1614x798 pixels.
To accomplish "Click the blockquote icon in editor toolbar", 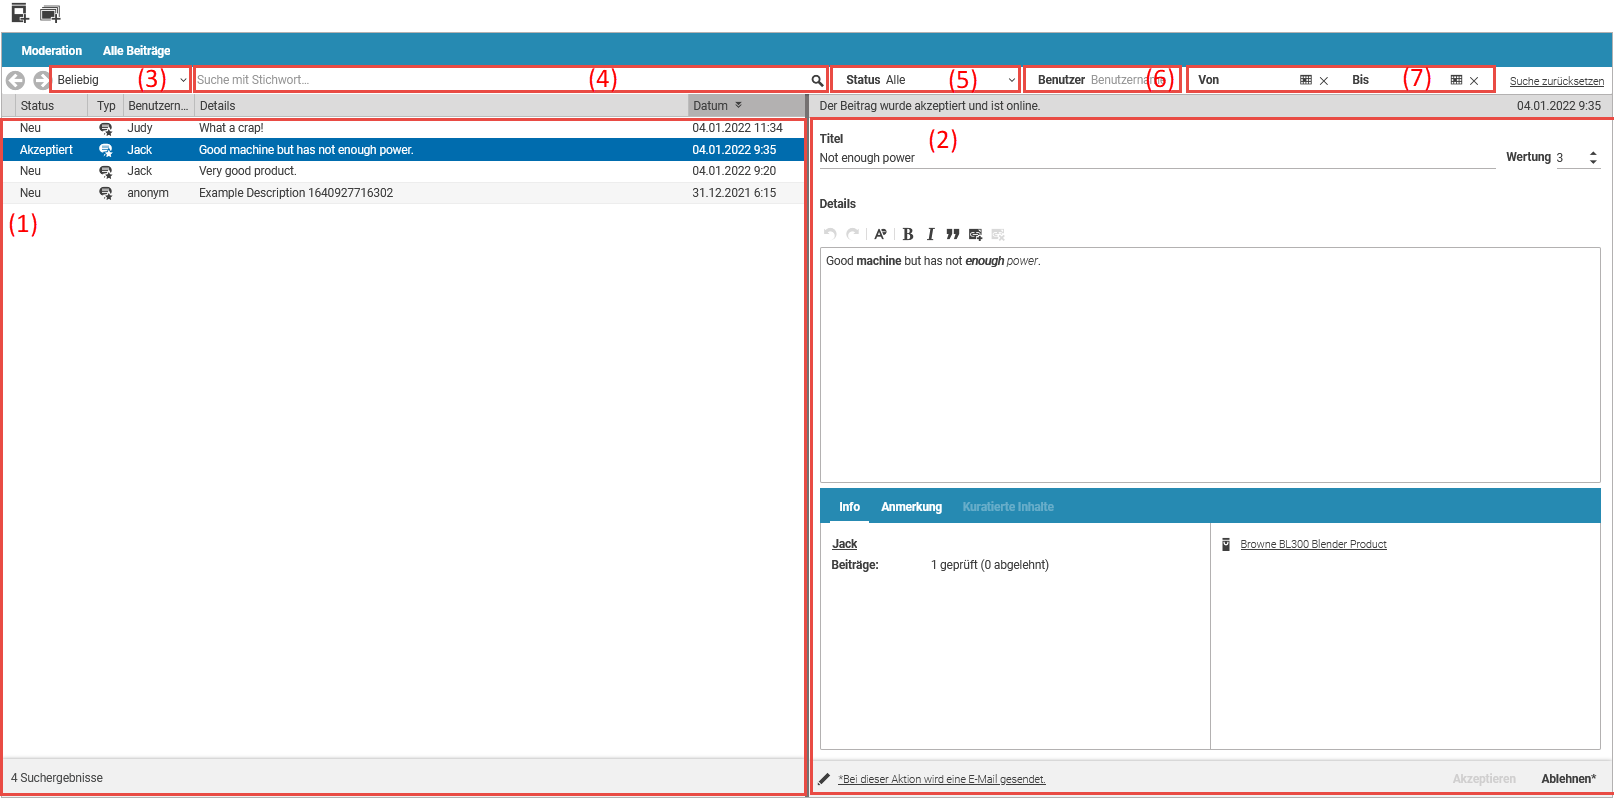I will [x=952, y=234].
